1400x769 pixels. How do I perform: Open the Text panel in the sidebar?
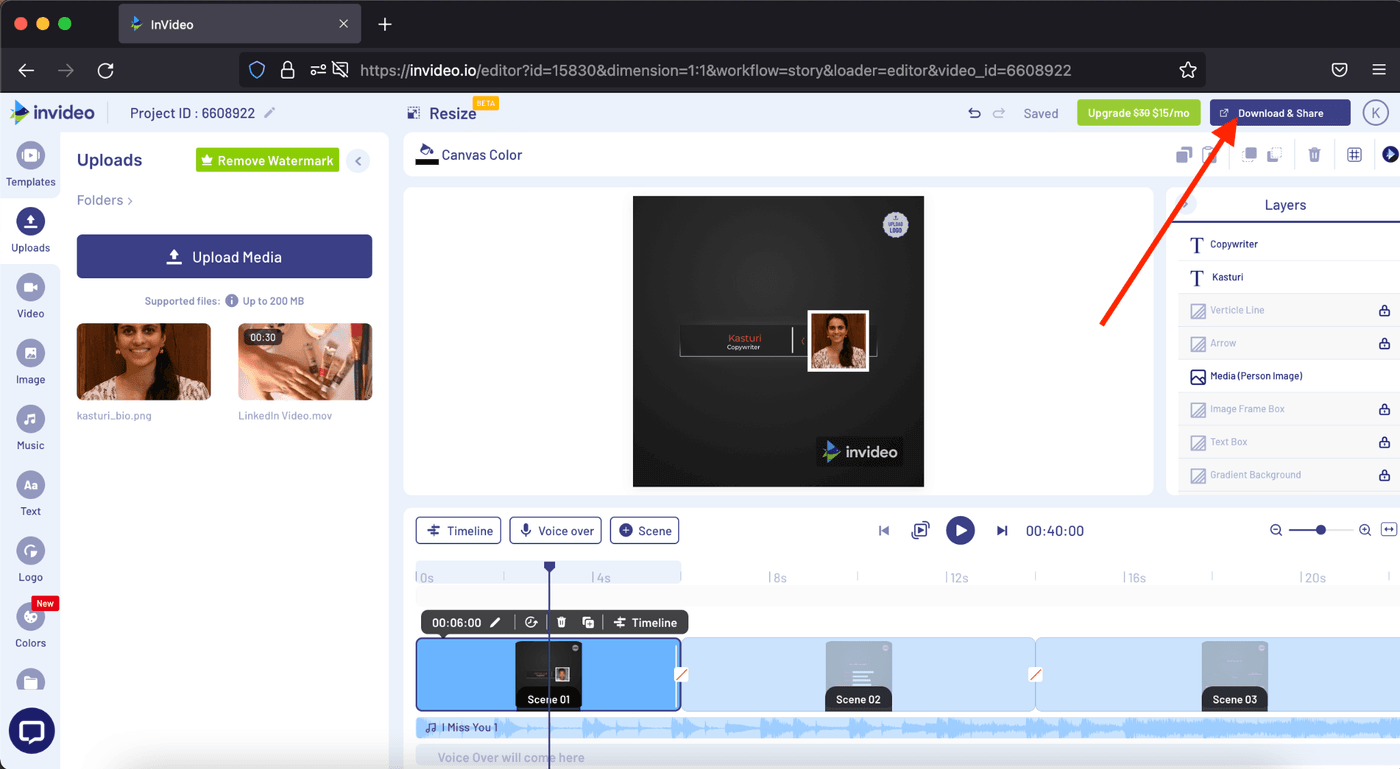30,494
